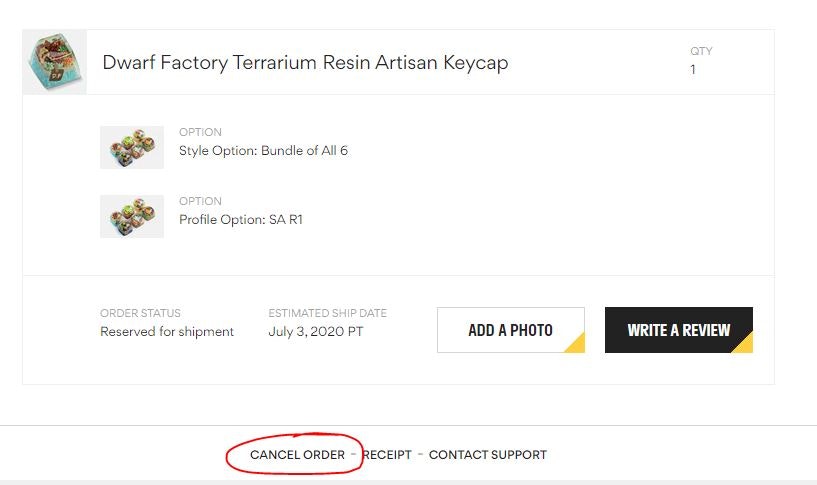Click the yellow corner on Add a Photo
Viewport: 817px width, 485px height.
click(x=573, y=342)
